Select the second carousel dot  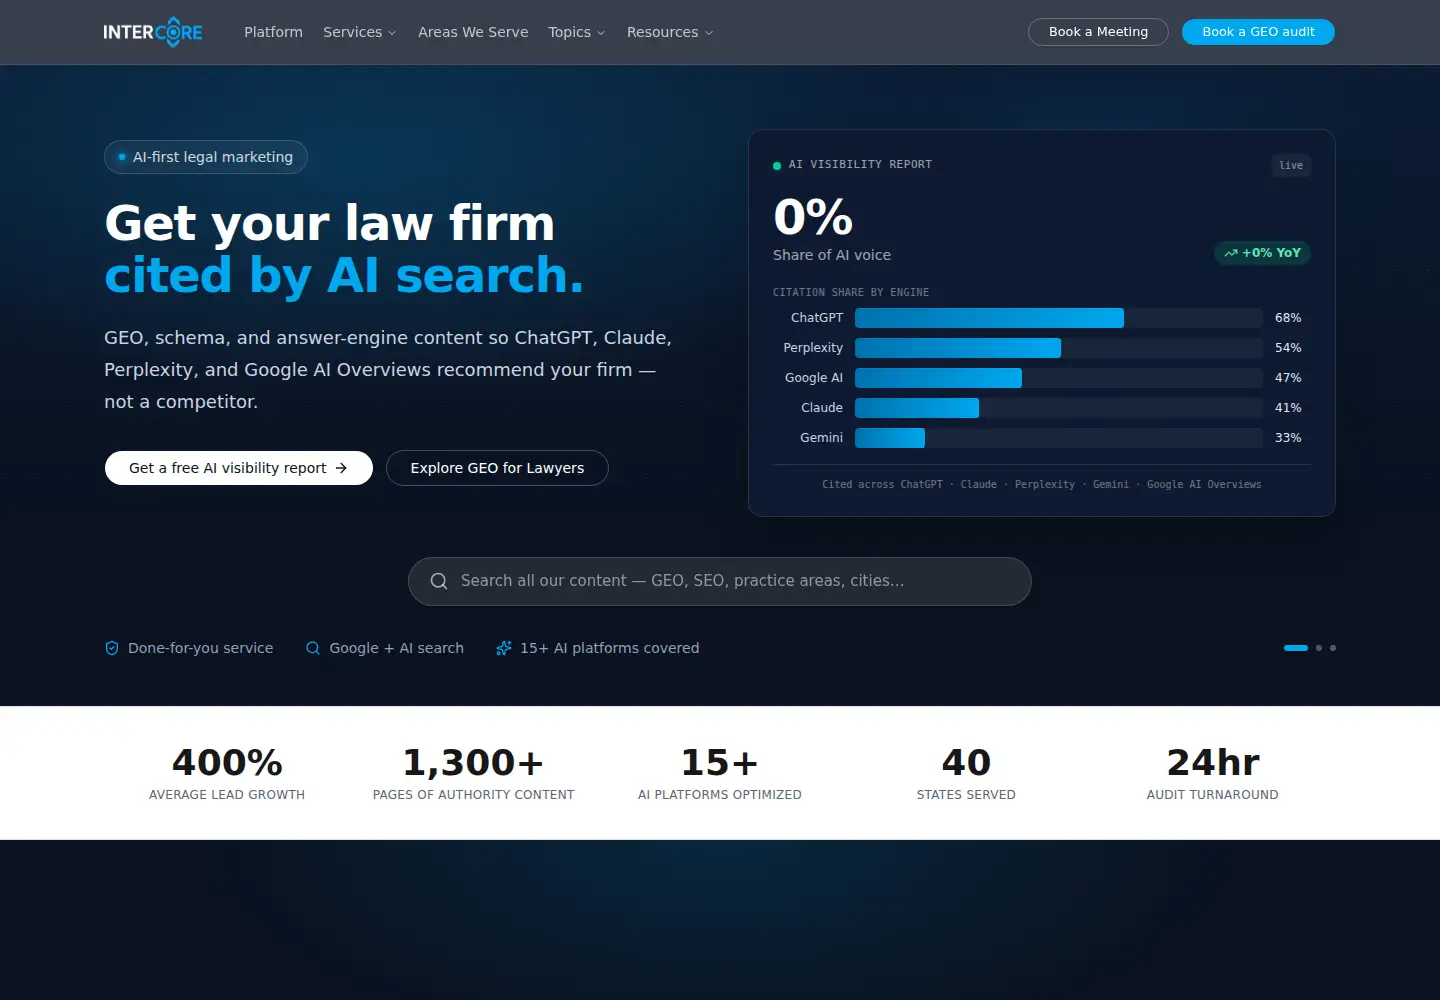click(x=1319, y=648)
